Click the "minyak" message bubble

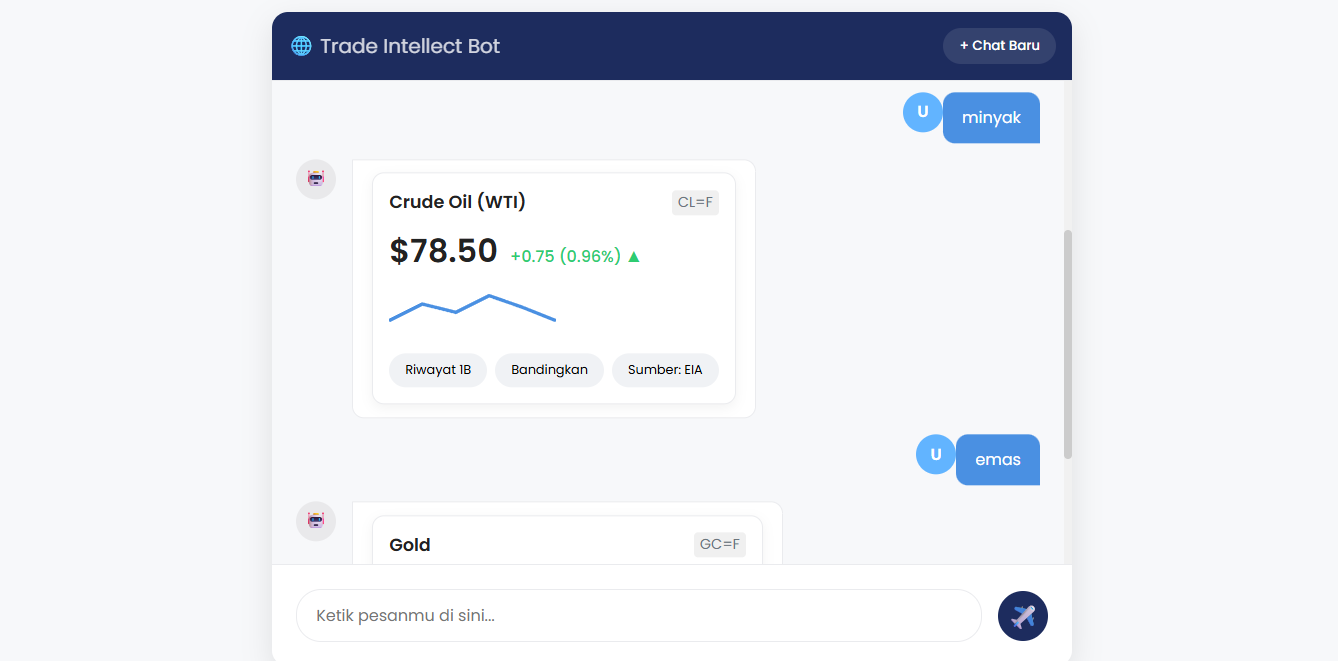[991, 118]
